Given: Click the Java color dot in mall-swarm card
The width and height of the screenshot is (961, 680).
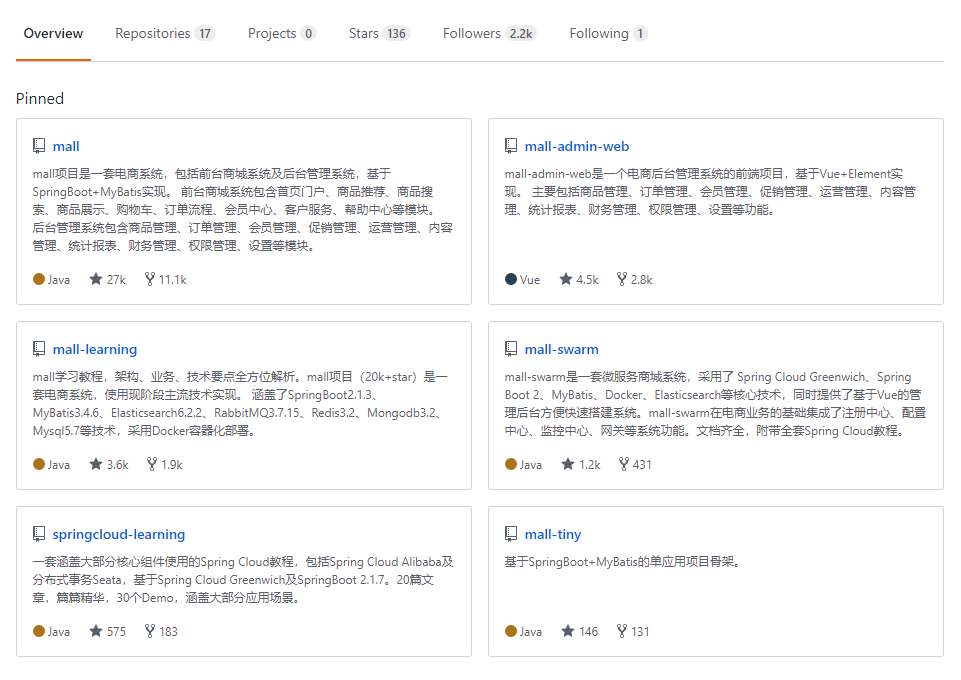Looking at the screenshot, I should [x=511, y=464].
